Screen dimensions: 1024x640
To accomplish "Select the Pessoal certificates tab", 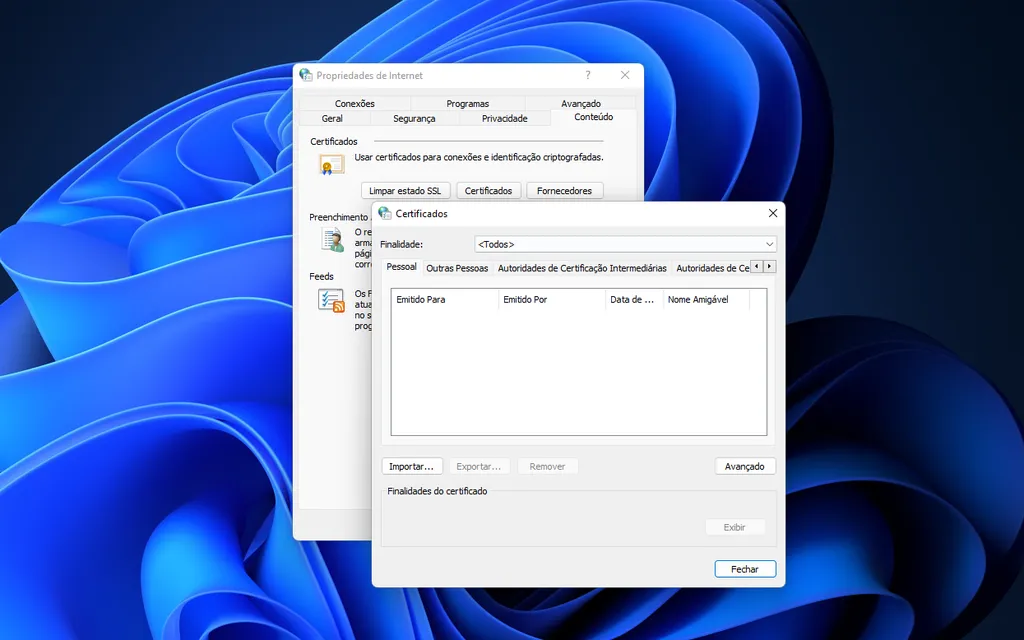I will [x=401, y=266].
